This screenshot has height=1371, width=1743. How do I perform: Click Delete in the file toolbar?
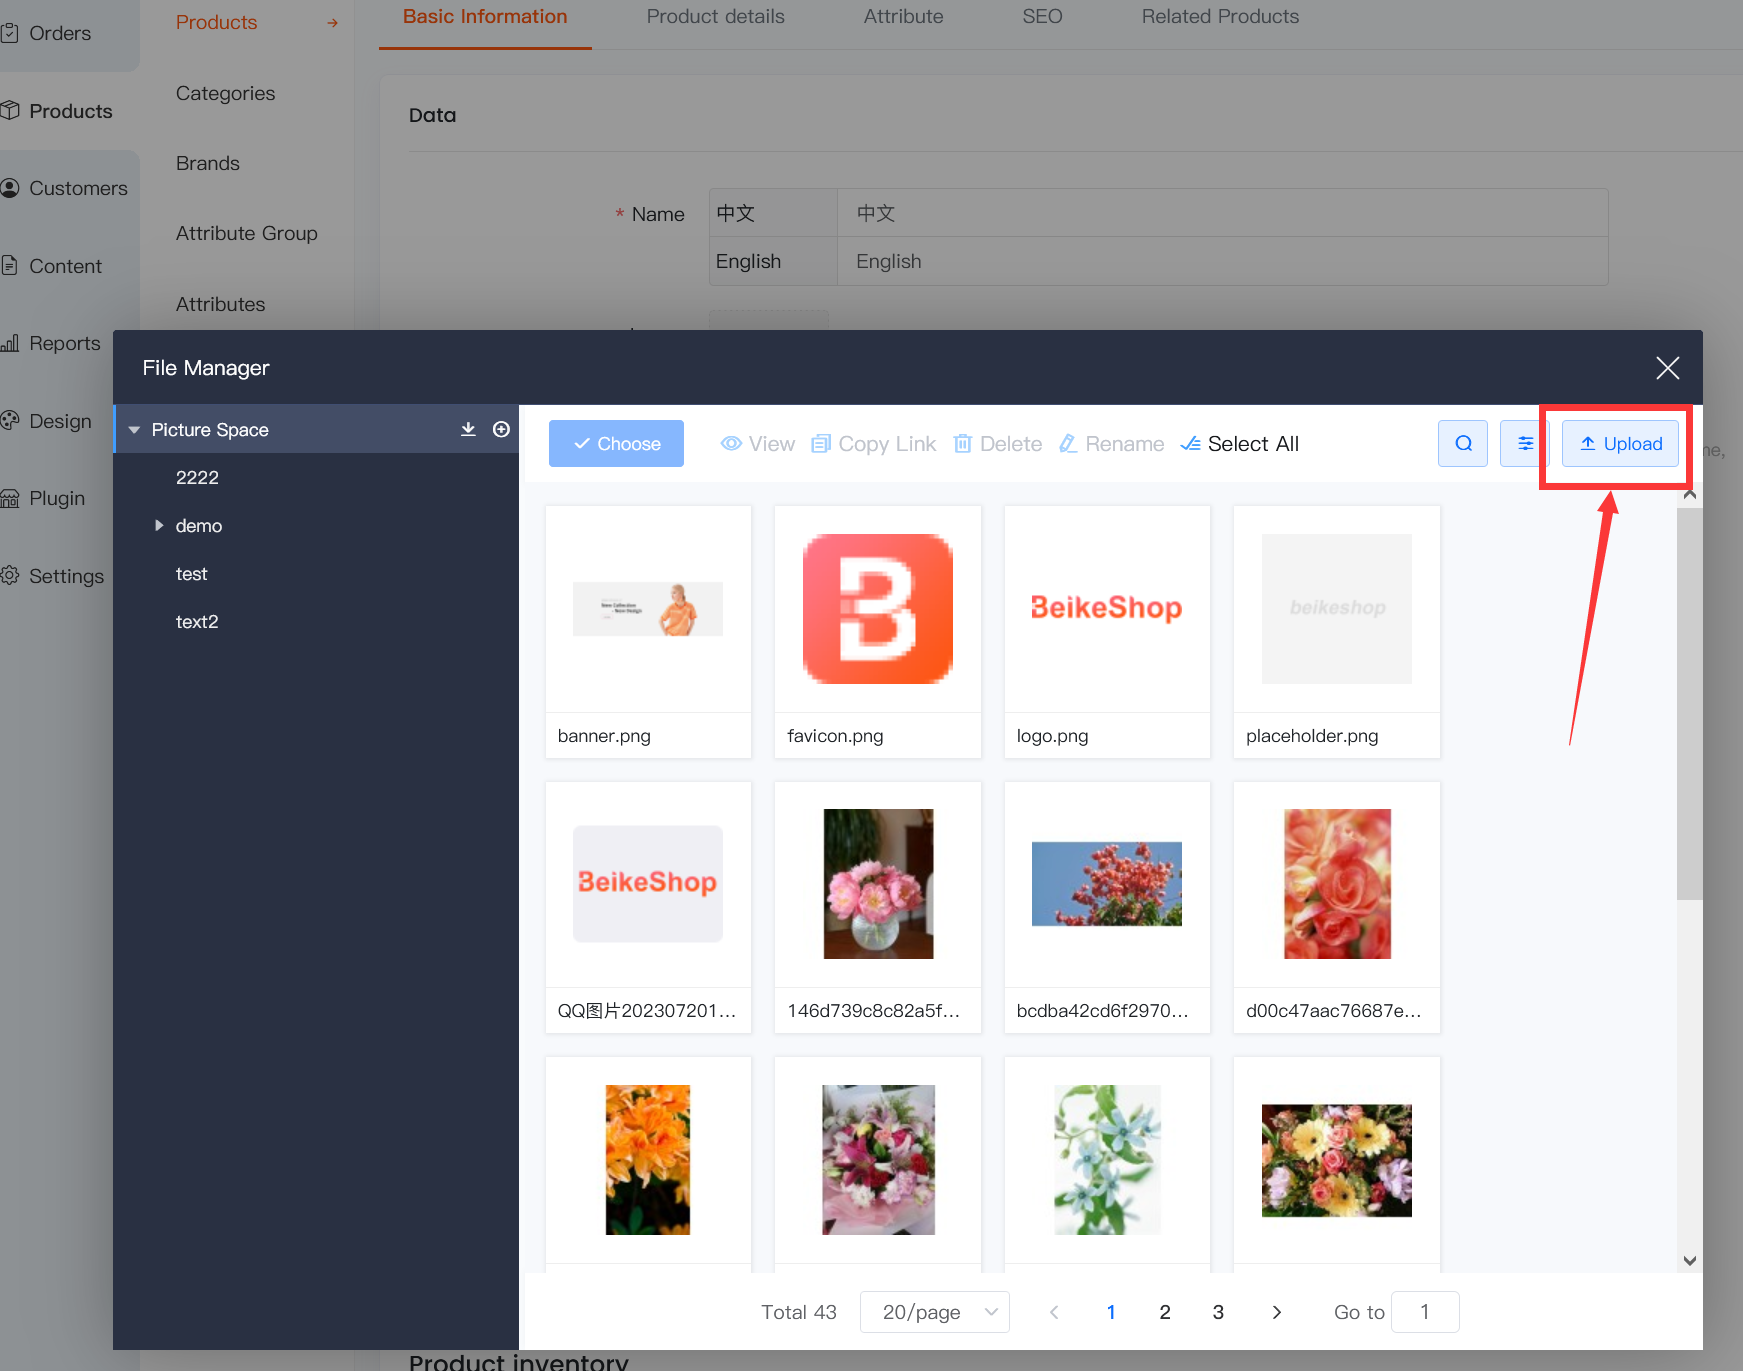998,444
